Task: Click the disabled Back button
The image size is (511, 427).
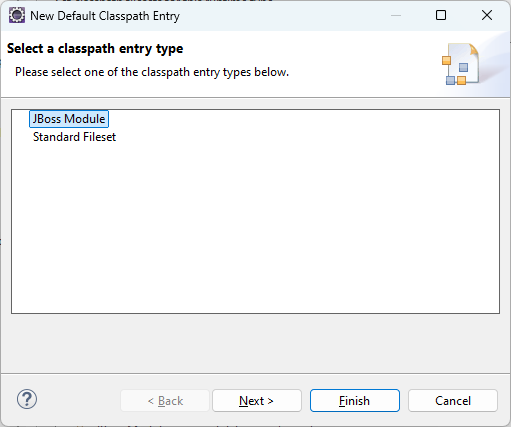Action: [165, 400]
